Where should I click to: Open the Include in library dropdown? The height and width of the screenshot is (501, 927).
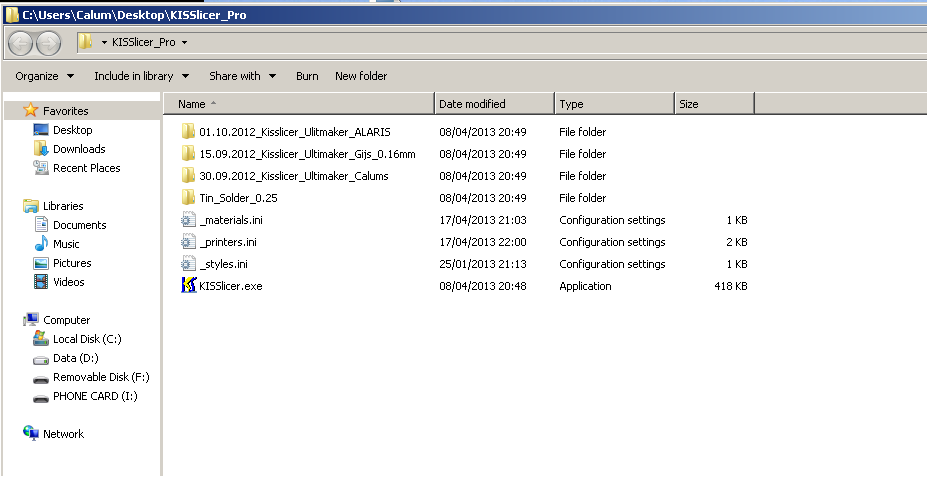pyautogui.click(x=141, y=76)
